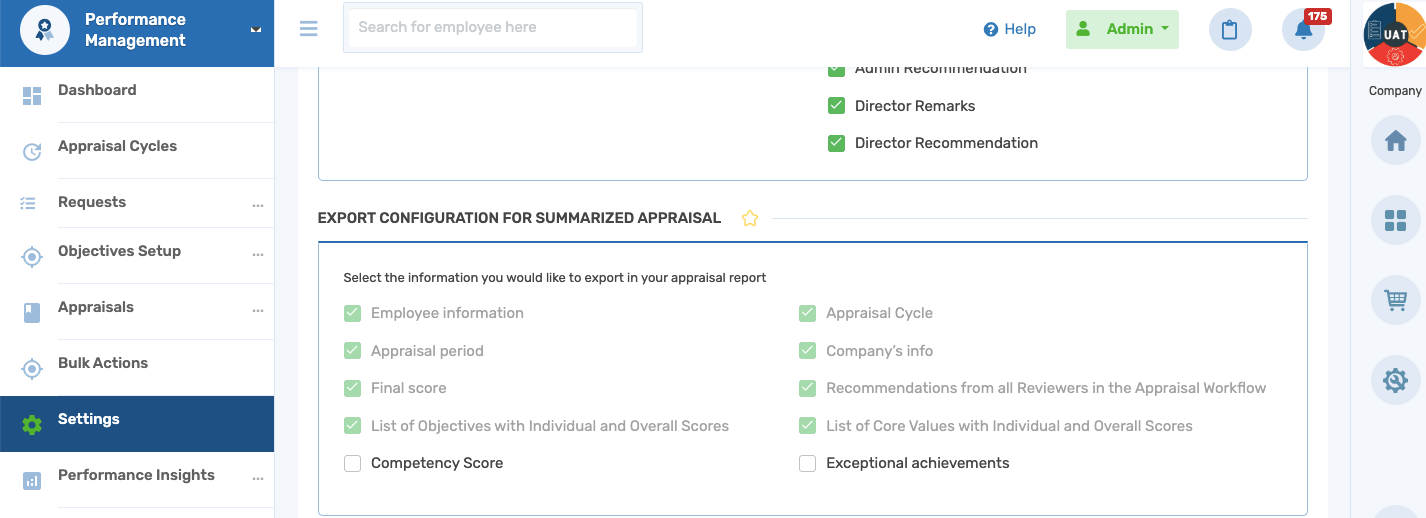Click the Help link
This screenshot has height=518, width=1426.
pyautogui.click(x=1010, y=29)
